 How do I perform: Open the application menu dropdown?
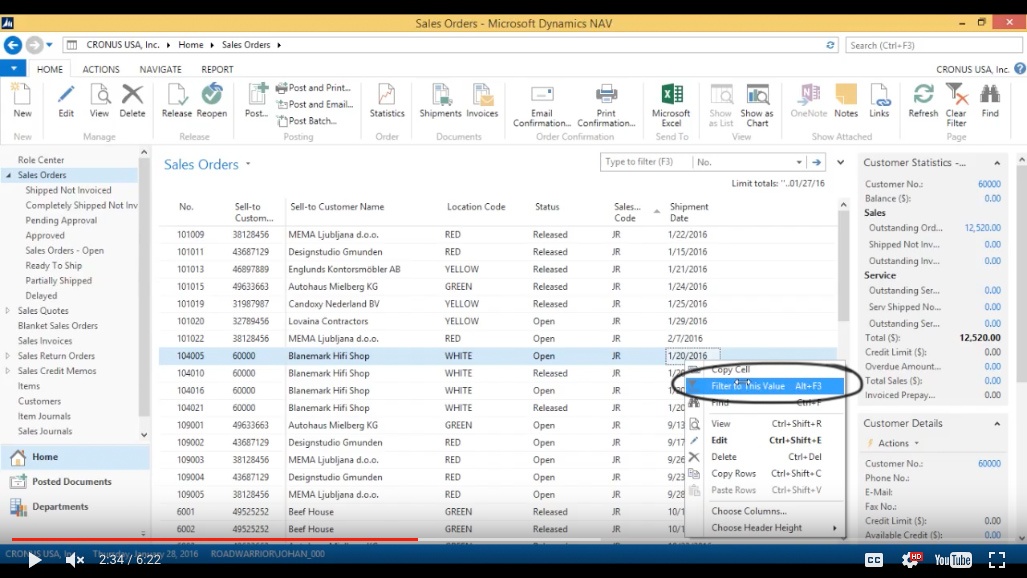pyautogui.click(x=13, y=68)
